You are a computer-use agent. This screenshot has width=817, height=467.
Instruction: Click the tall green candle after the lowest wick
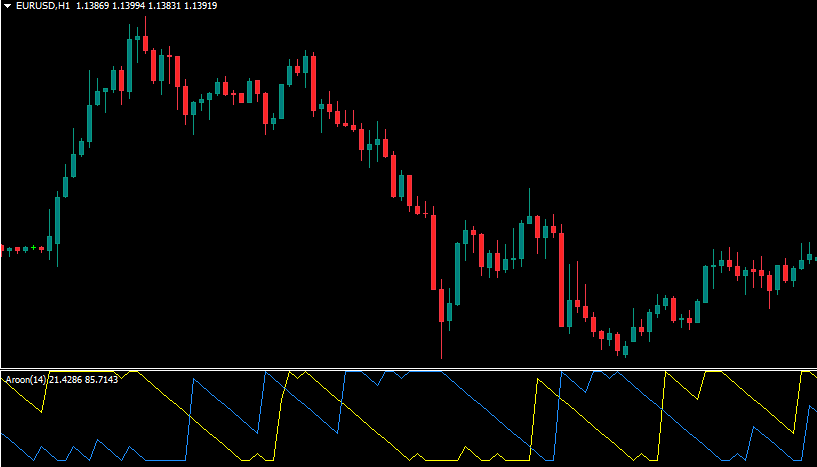458,272
